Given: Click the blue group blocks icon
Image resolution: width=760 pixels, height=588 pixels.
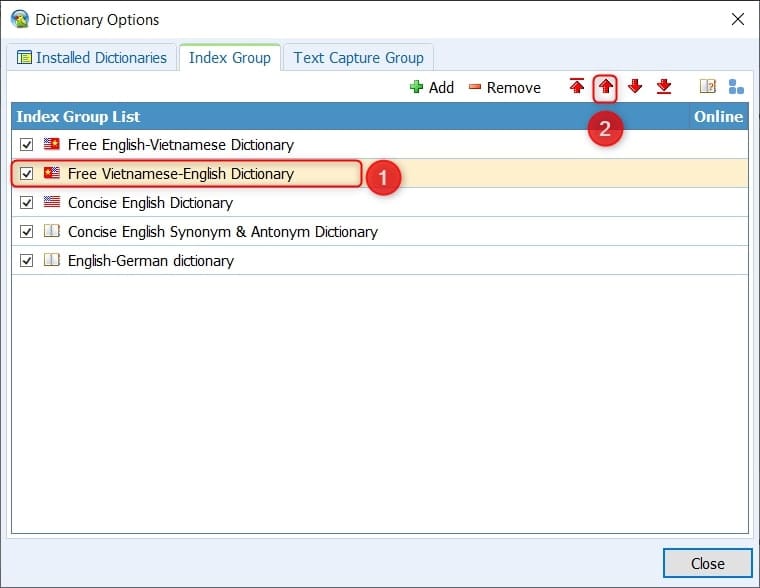Looking at the screenshot, I should point(736,87).
